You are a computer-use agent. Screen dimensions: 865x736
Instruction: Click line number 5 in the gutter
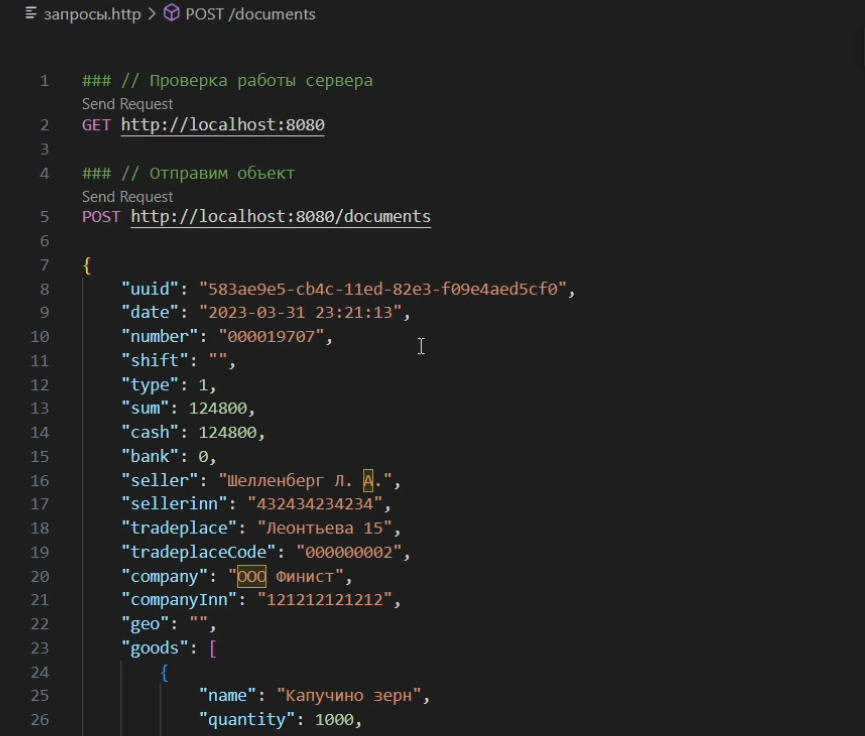point(45,217)
